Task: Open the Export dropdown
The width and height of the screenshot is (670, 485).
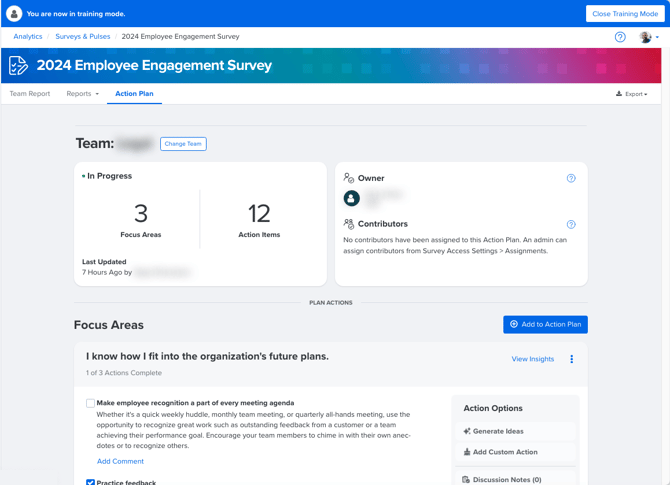Action: pos(632,94)
